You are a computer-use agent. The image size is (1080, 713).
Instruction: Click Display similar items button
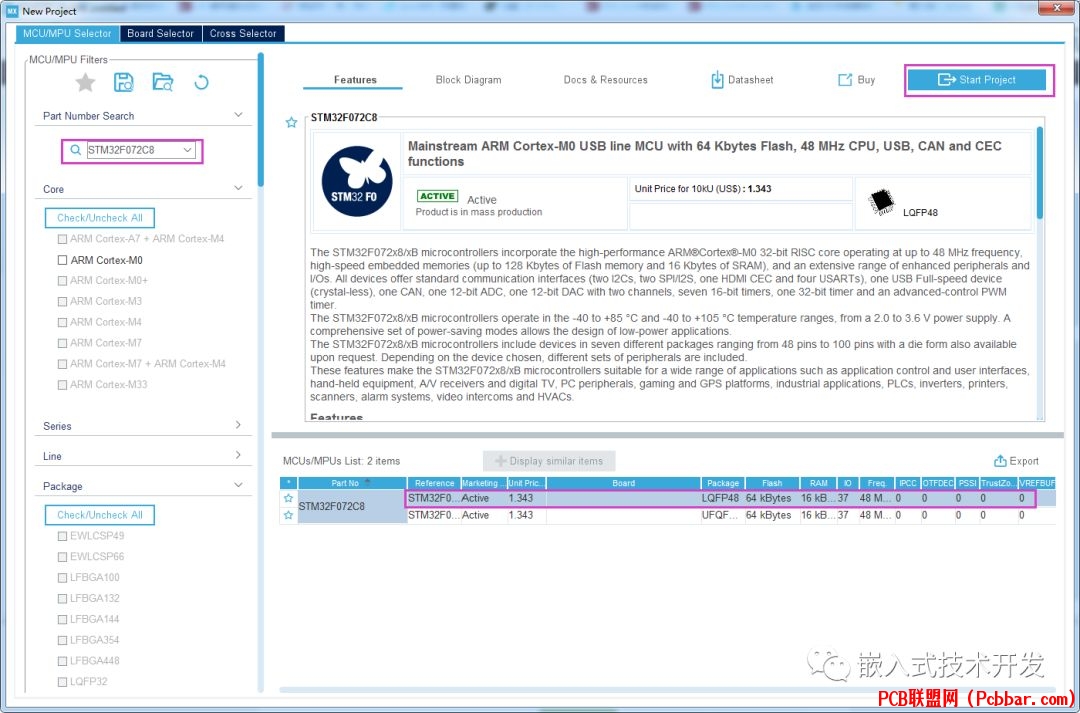point(549,461)
